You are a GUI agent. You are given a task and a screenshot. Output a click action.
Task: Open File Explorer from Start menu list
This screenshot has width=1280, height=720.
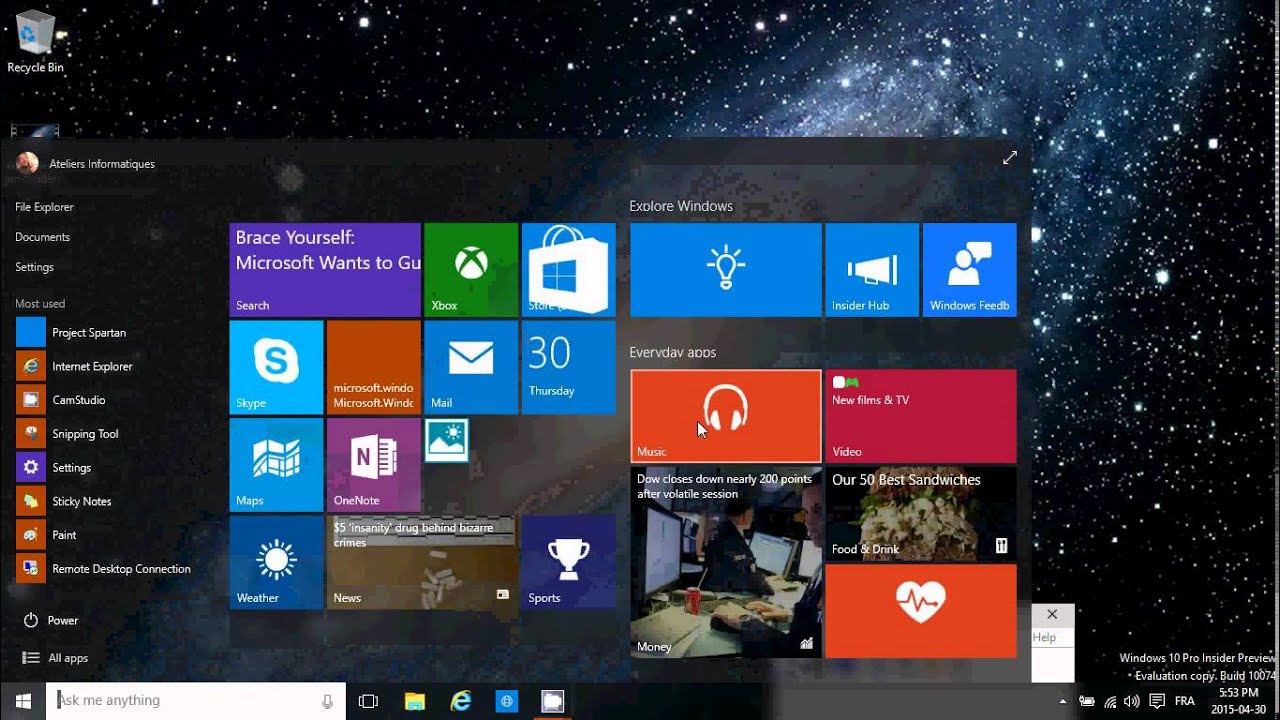45,207
